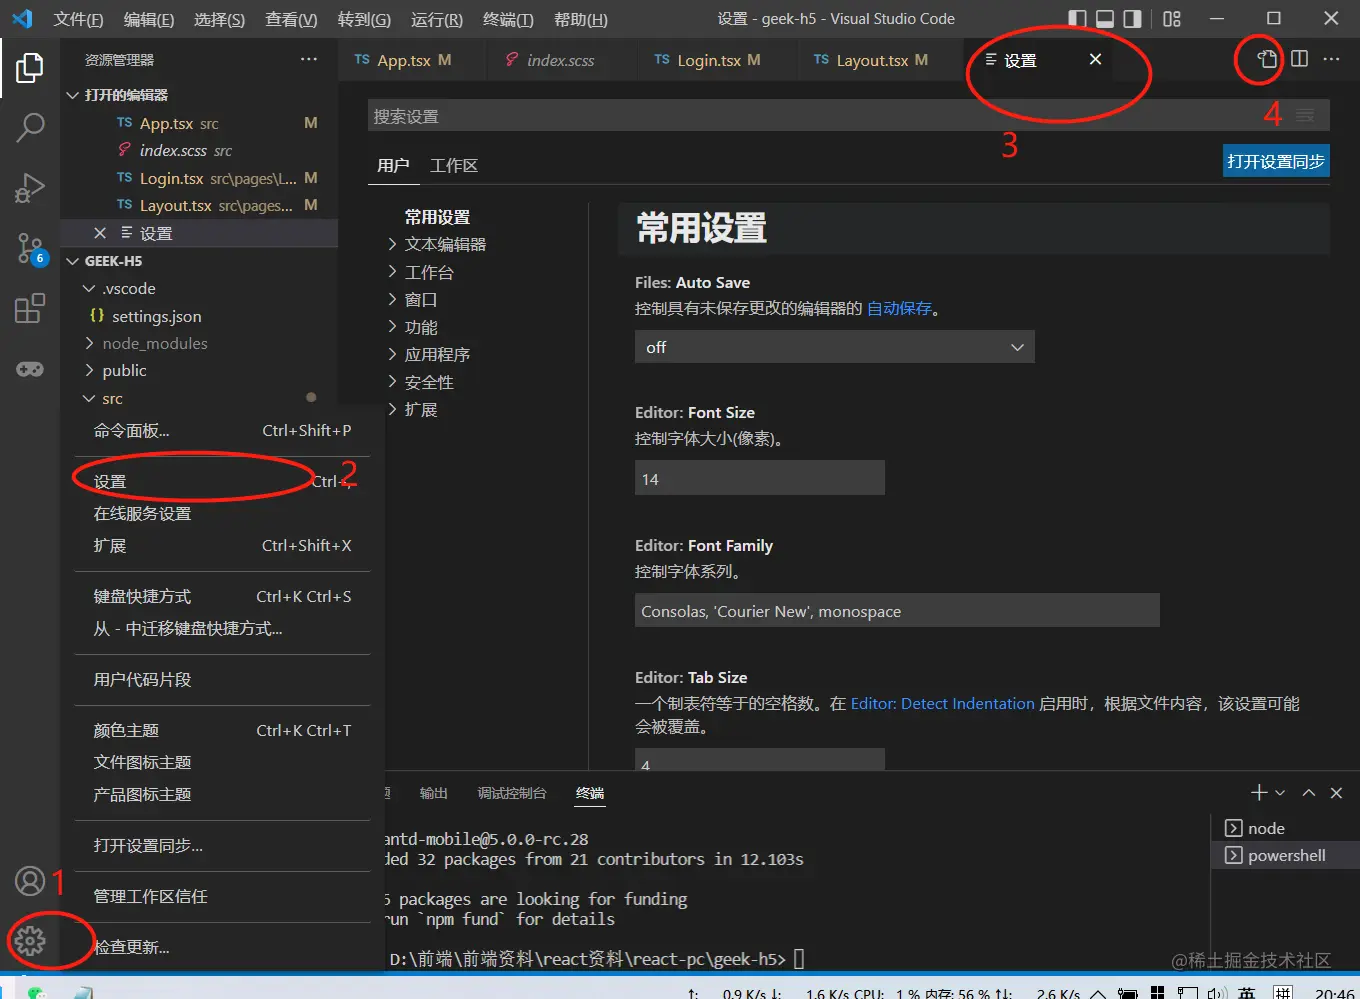Choose 检查更新... in the Manage menu
The width and height of the screenshot is (1360, 999).
click(x=222, y=947)
